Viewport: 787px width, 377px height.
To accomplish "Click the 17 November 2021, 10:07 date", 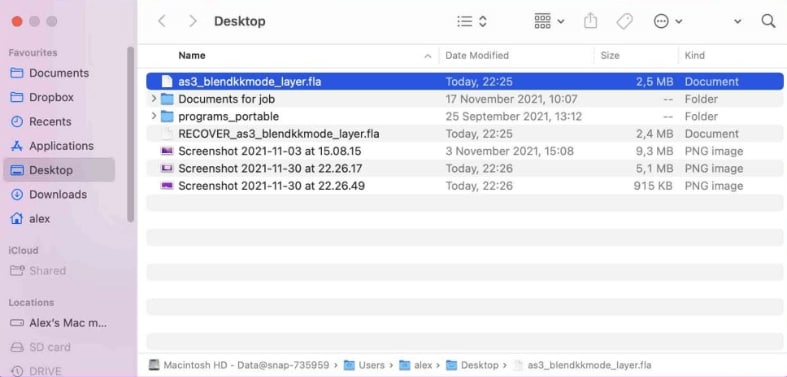I will click(x=511, y=99).
